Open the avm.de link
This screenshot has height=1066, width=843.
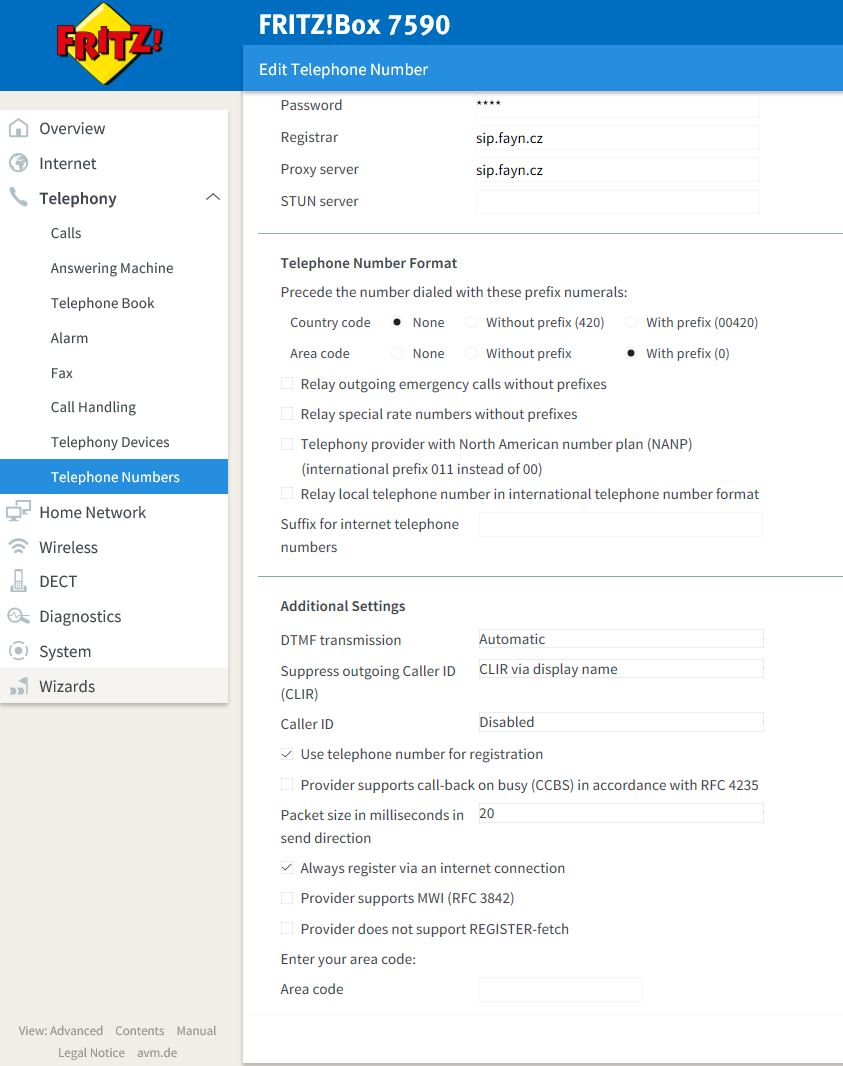coord(157,1052)
